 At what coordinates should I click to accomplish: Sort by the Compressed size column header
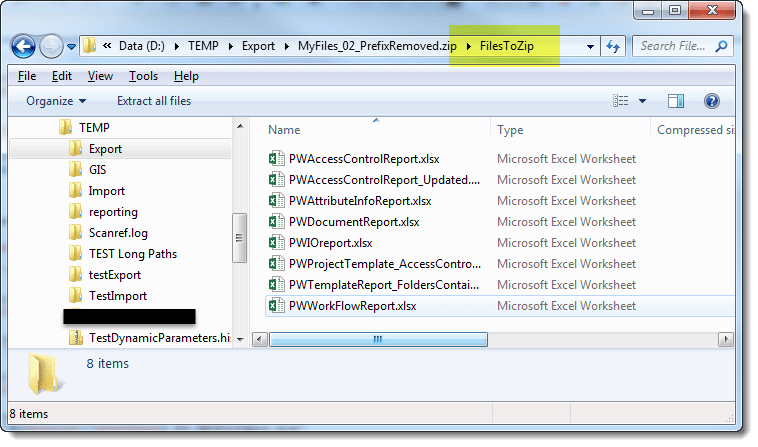pyautogui.click(x=695, y=130)
